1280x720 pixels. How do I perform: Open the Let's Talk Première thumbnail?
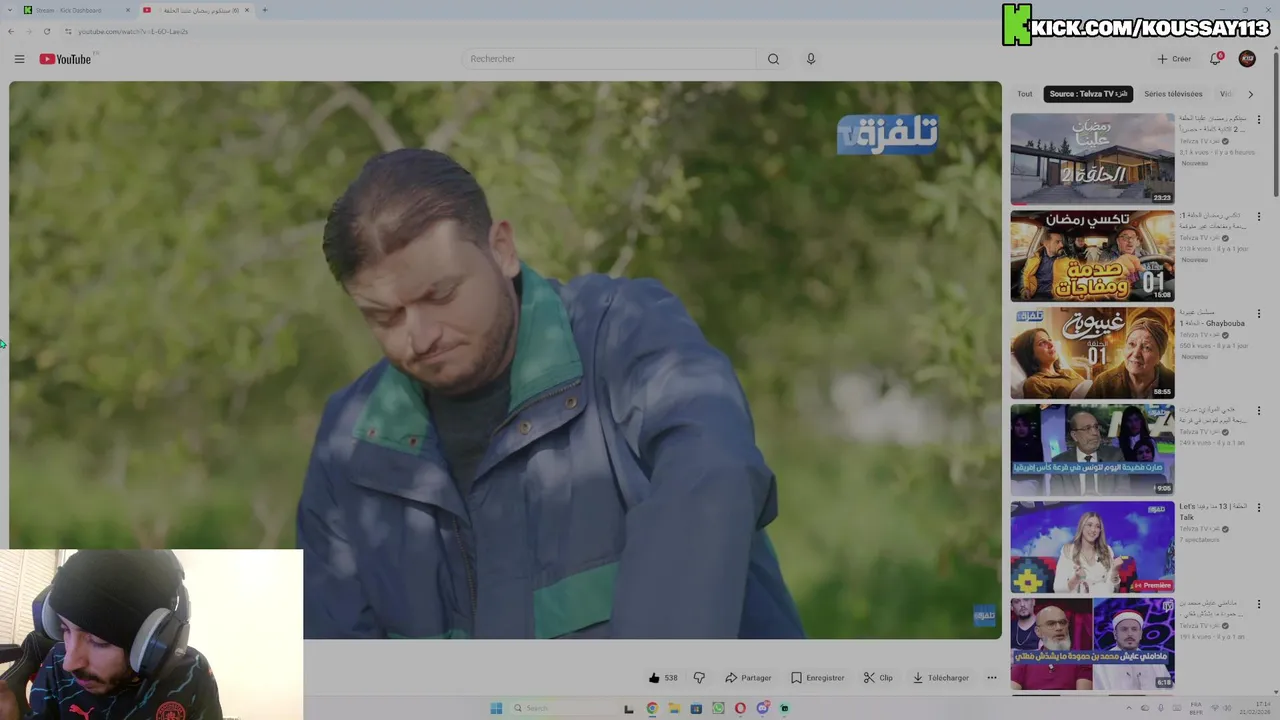coord(1092,547)
